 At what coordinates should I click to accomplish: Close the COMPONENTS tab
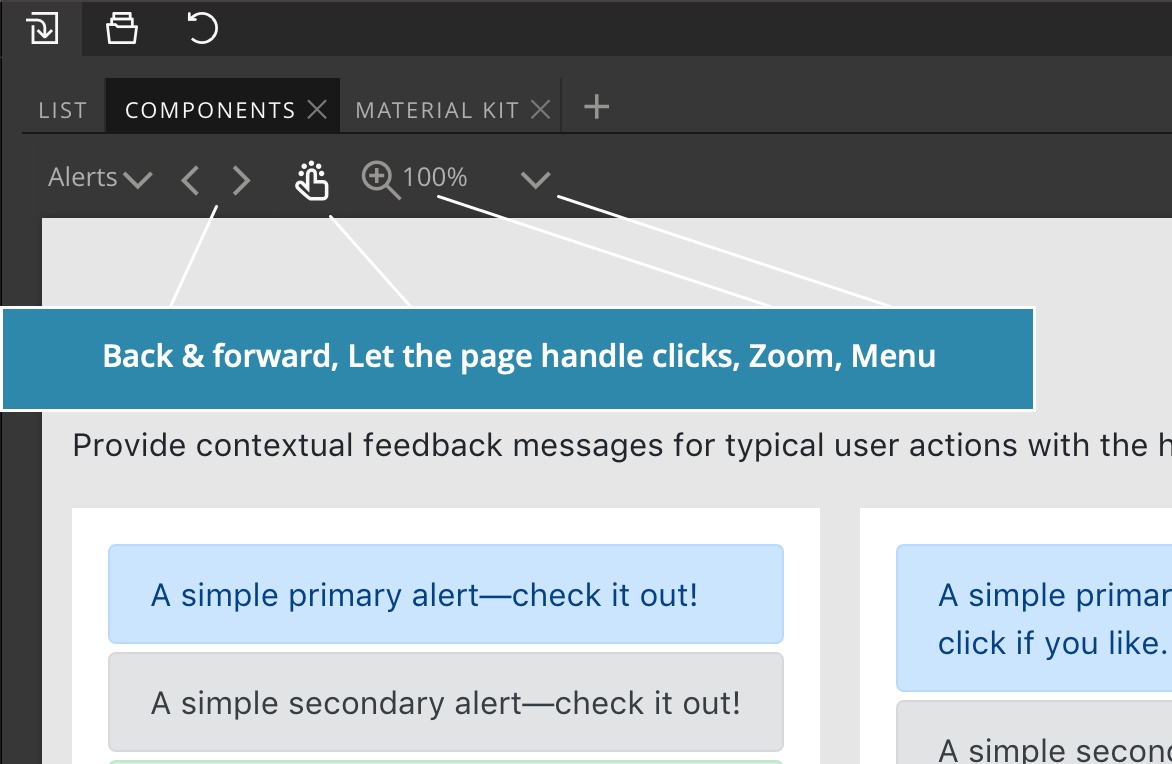coord(317,110)
